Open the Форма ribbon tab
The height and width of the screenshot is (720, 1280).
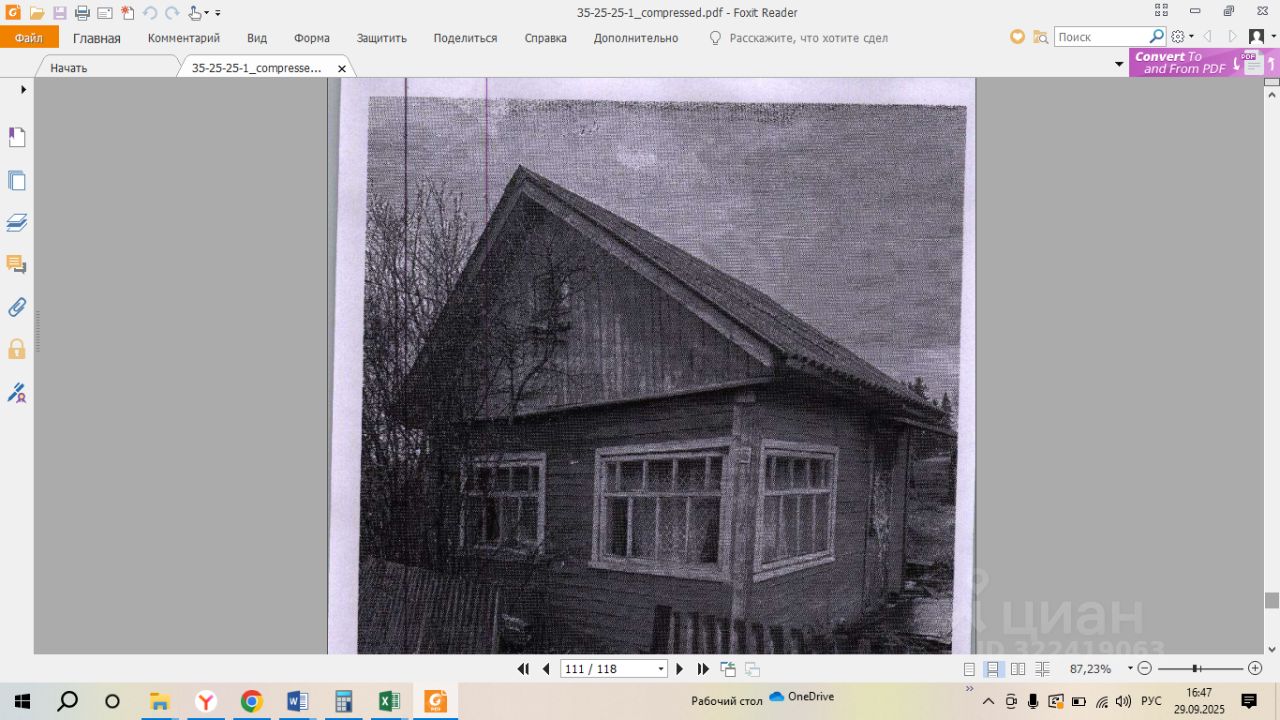tap(312, 38)
